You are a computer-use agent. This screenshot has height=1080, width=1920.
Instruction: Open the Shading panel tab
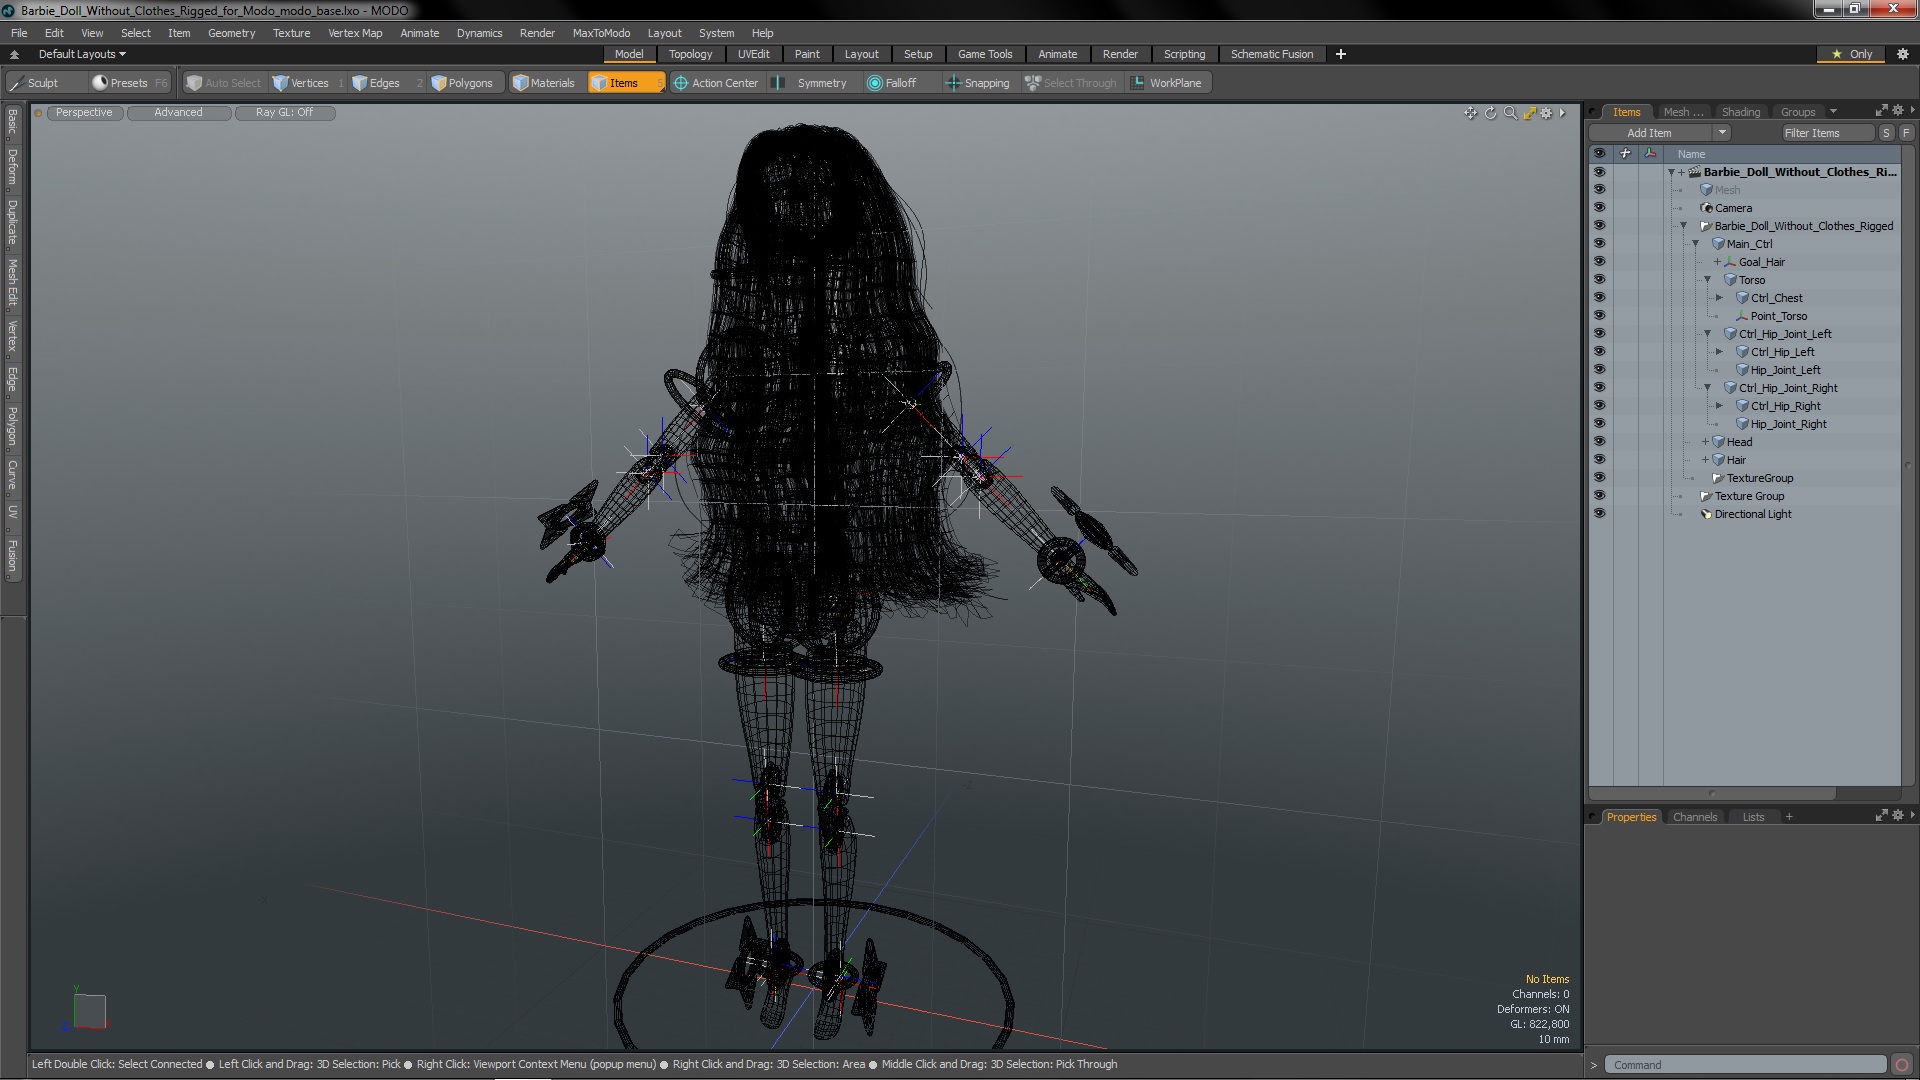(1740, 112)
